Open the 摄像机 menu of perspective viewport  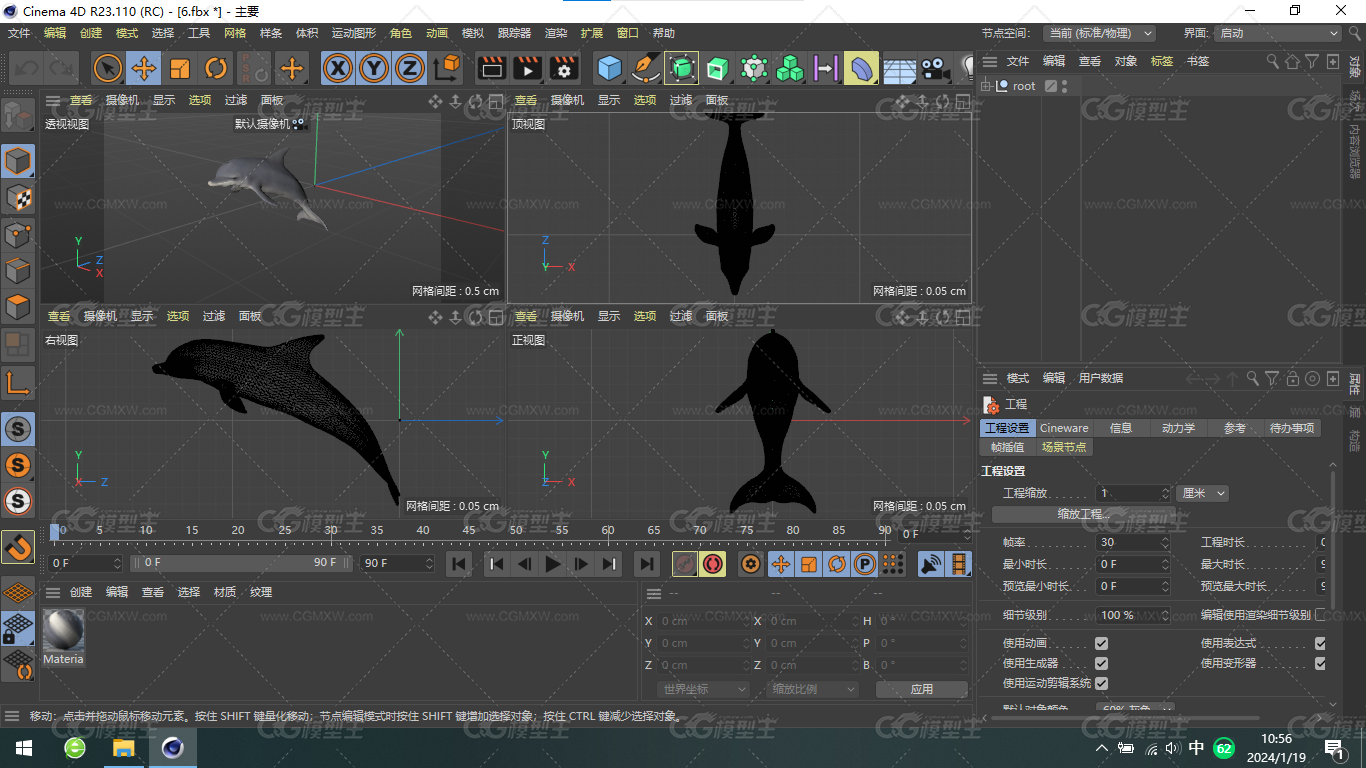click(122, 100)
